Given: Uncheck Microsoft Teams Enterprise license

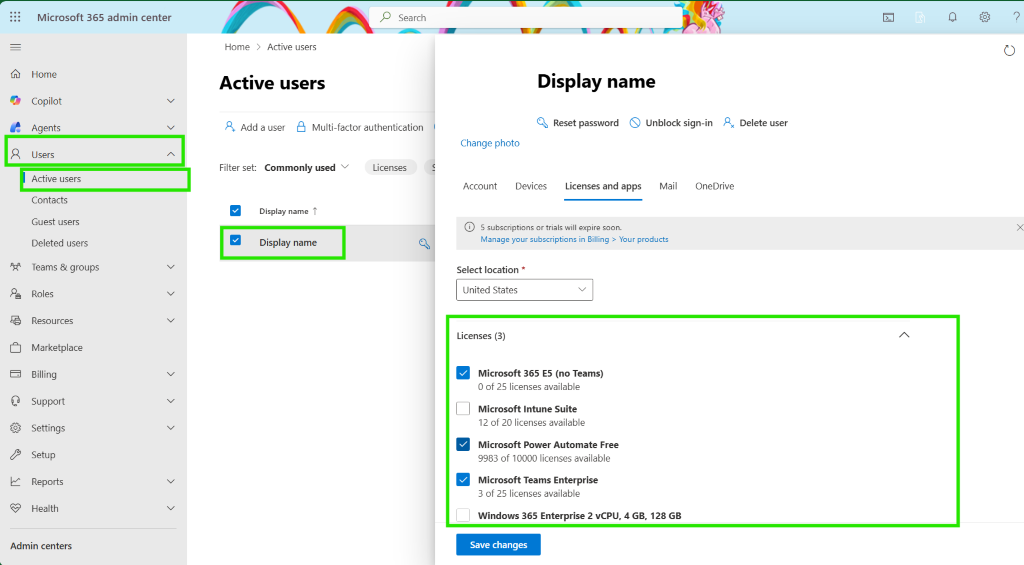Looking at the screenshot, I should 463,479.
